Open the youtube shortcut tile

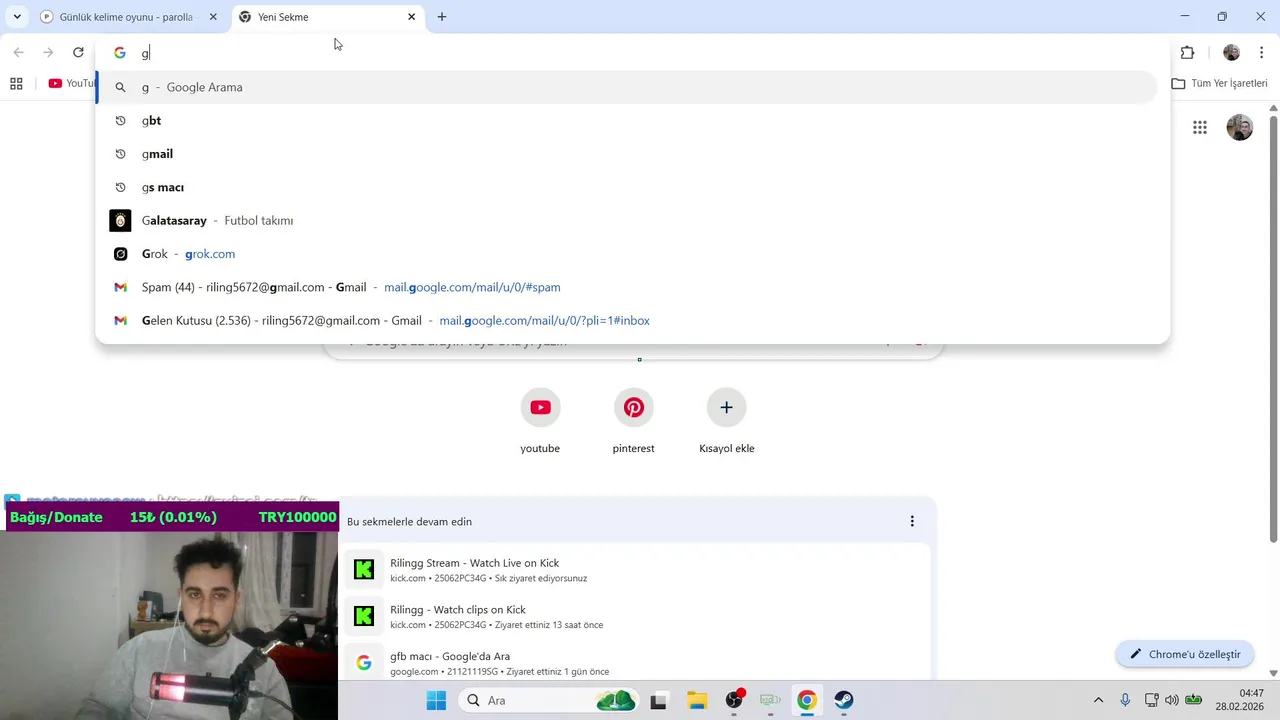(x=540, y=421)
